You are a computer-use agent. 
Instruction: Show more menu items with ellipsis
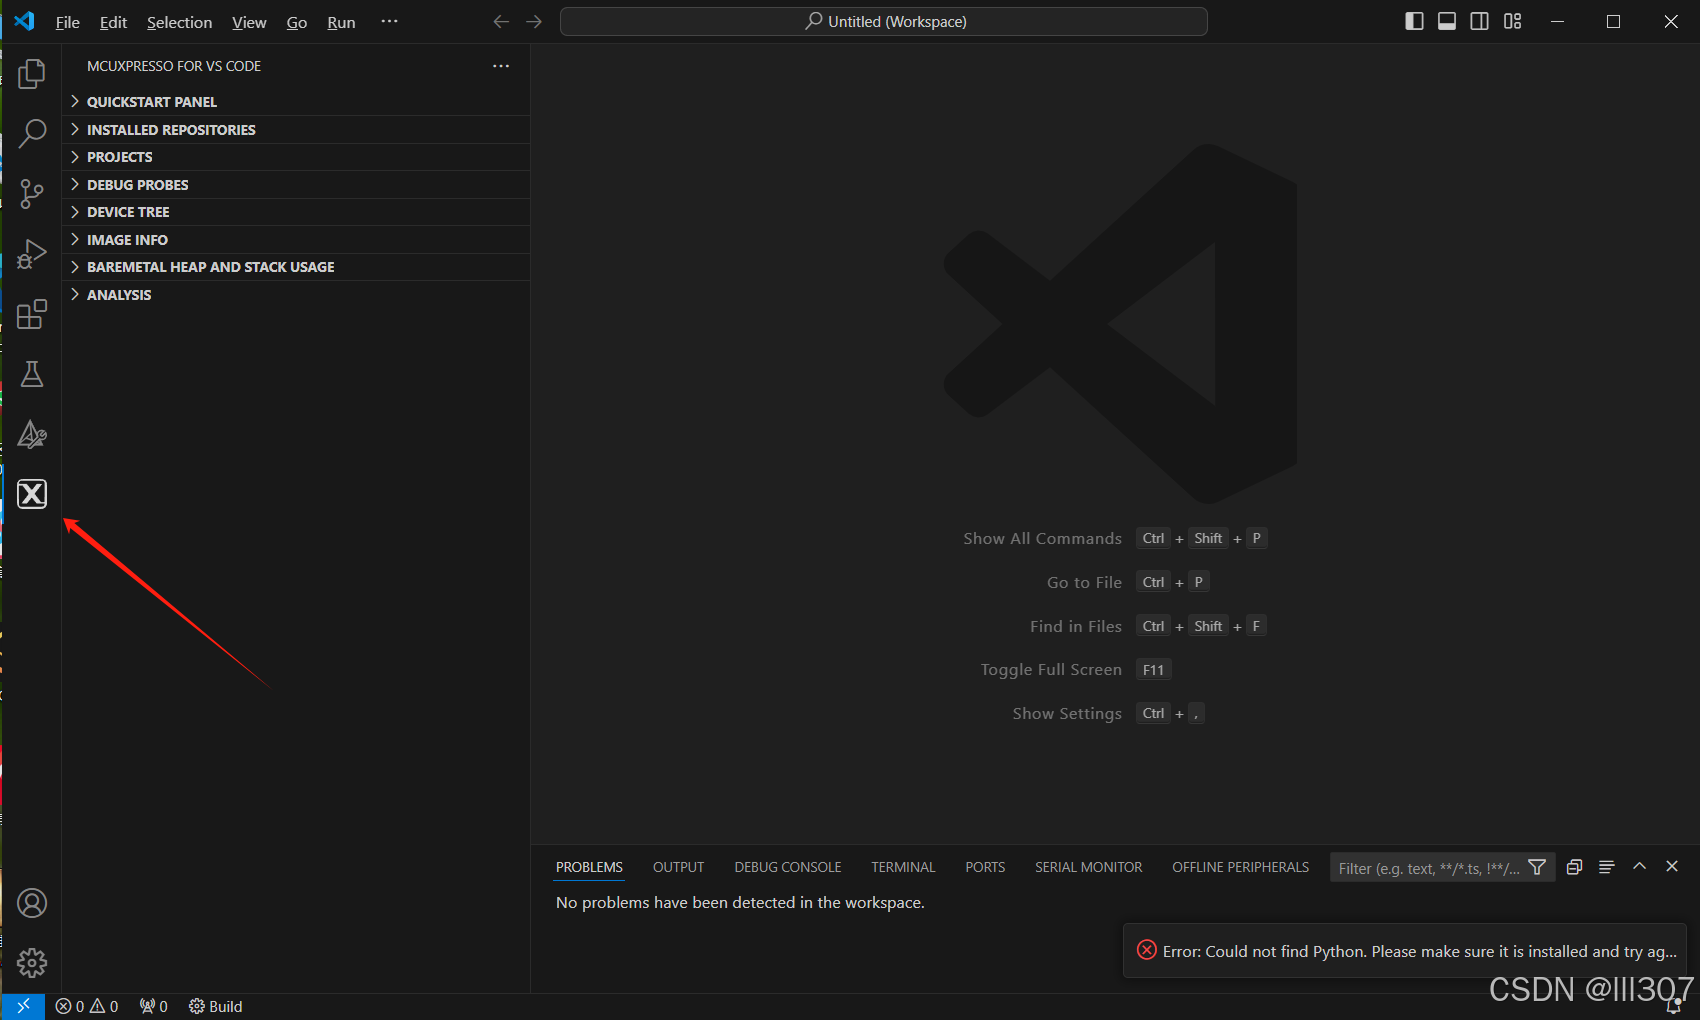click(389, 21)
